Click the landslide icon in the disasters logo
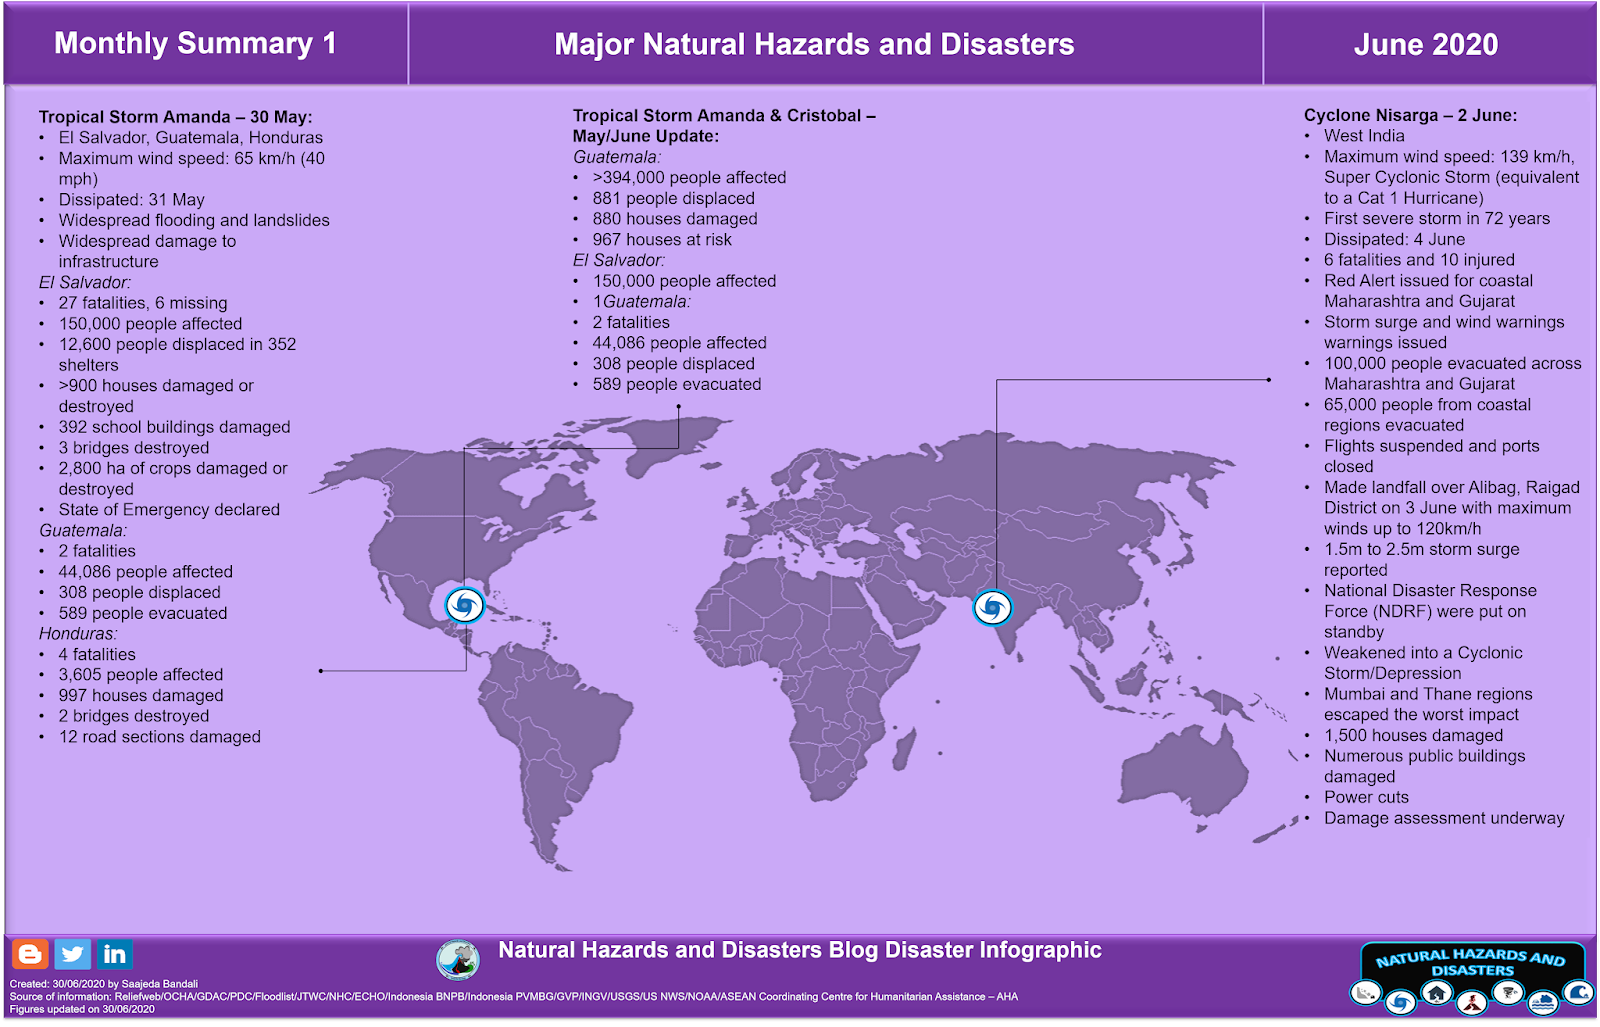 (x=1368, y=993)
